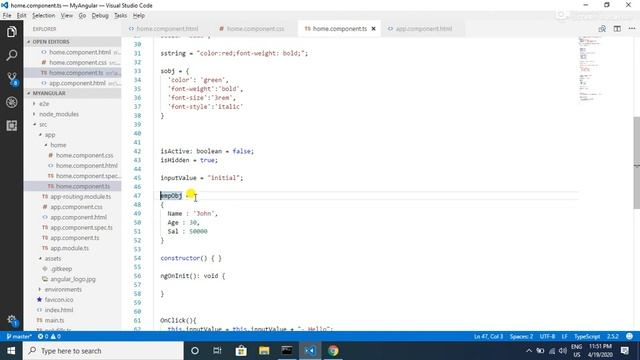Open the Source Control view
The image size is (640, 360).
point(11,79)
